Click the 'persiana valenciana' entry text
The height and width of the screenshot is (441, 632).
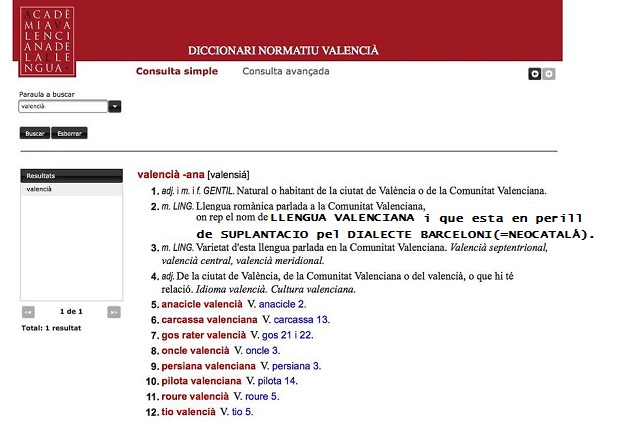(208, 366)
